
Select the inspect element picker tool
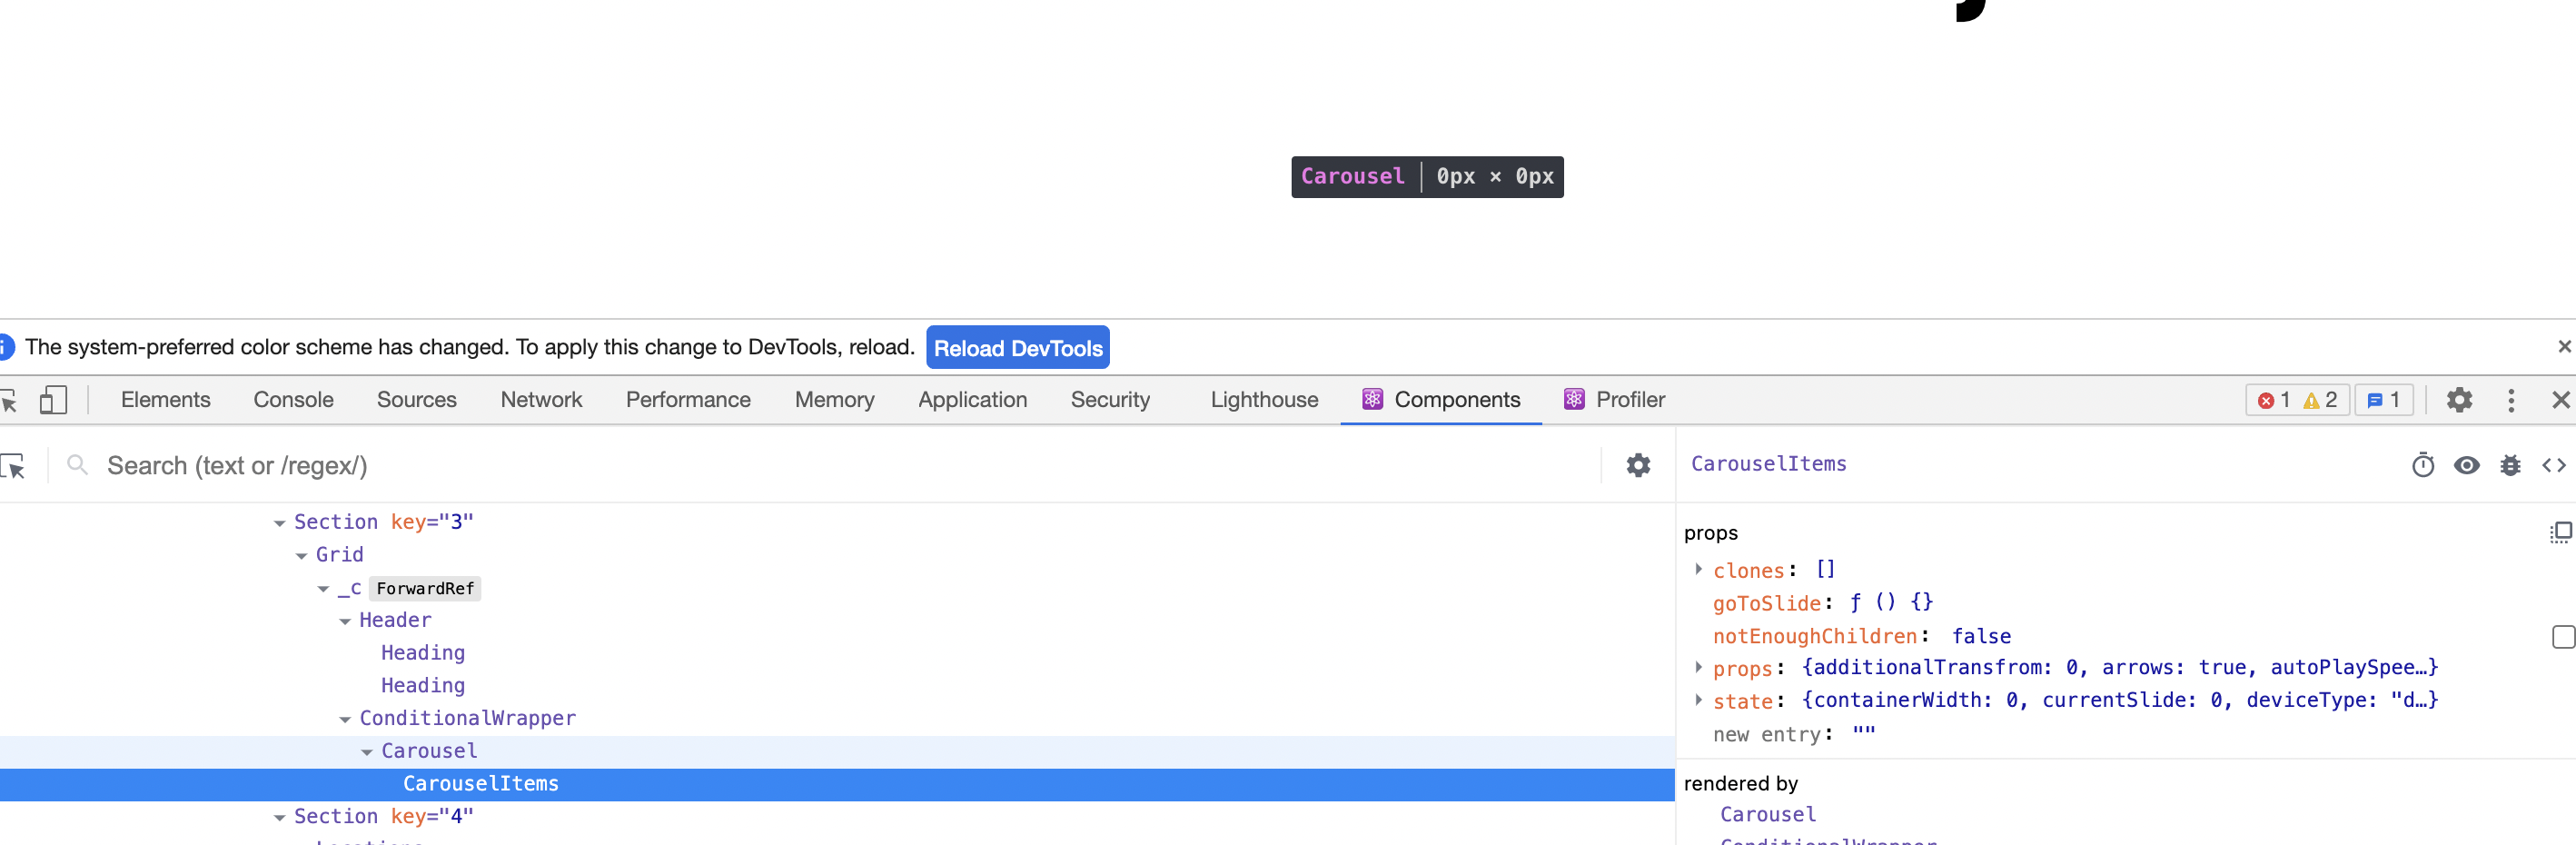pos(13,400)
